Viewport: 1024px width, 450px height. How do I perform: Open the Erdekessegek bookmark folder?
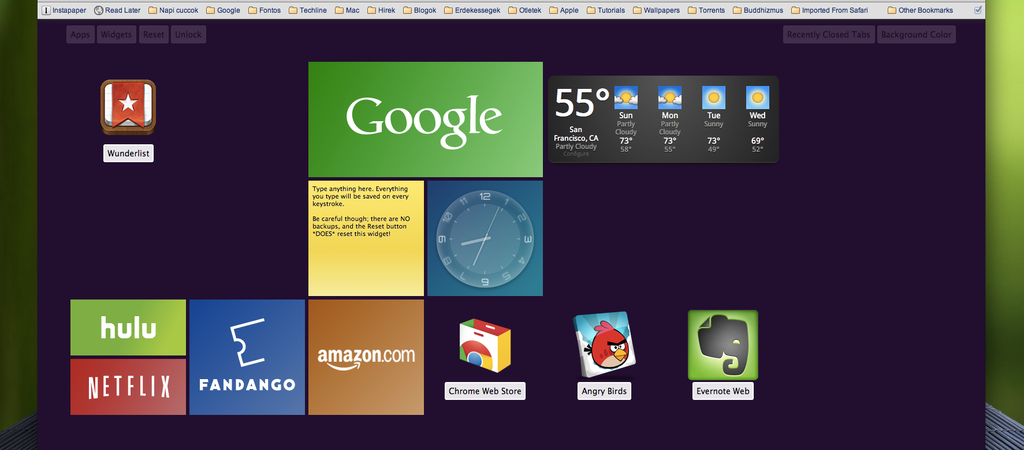[472, 10]
